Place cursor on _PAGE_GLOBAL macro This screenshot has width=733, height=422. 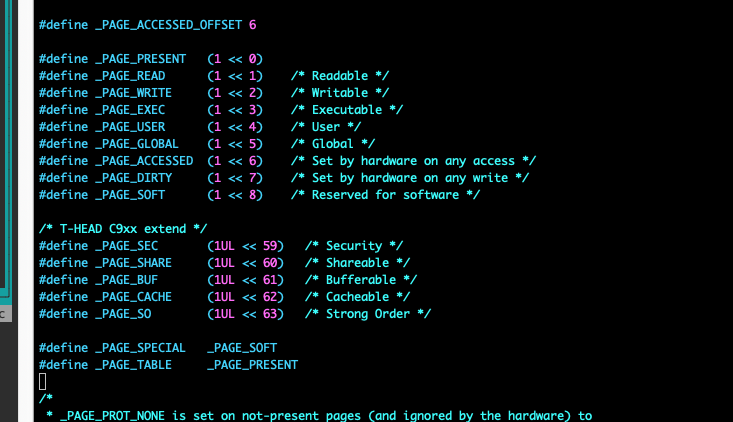coord(144,144)
